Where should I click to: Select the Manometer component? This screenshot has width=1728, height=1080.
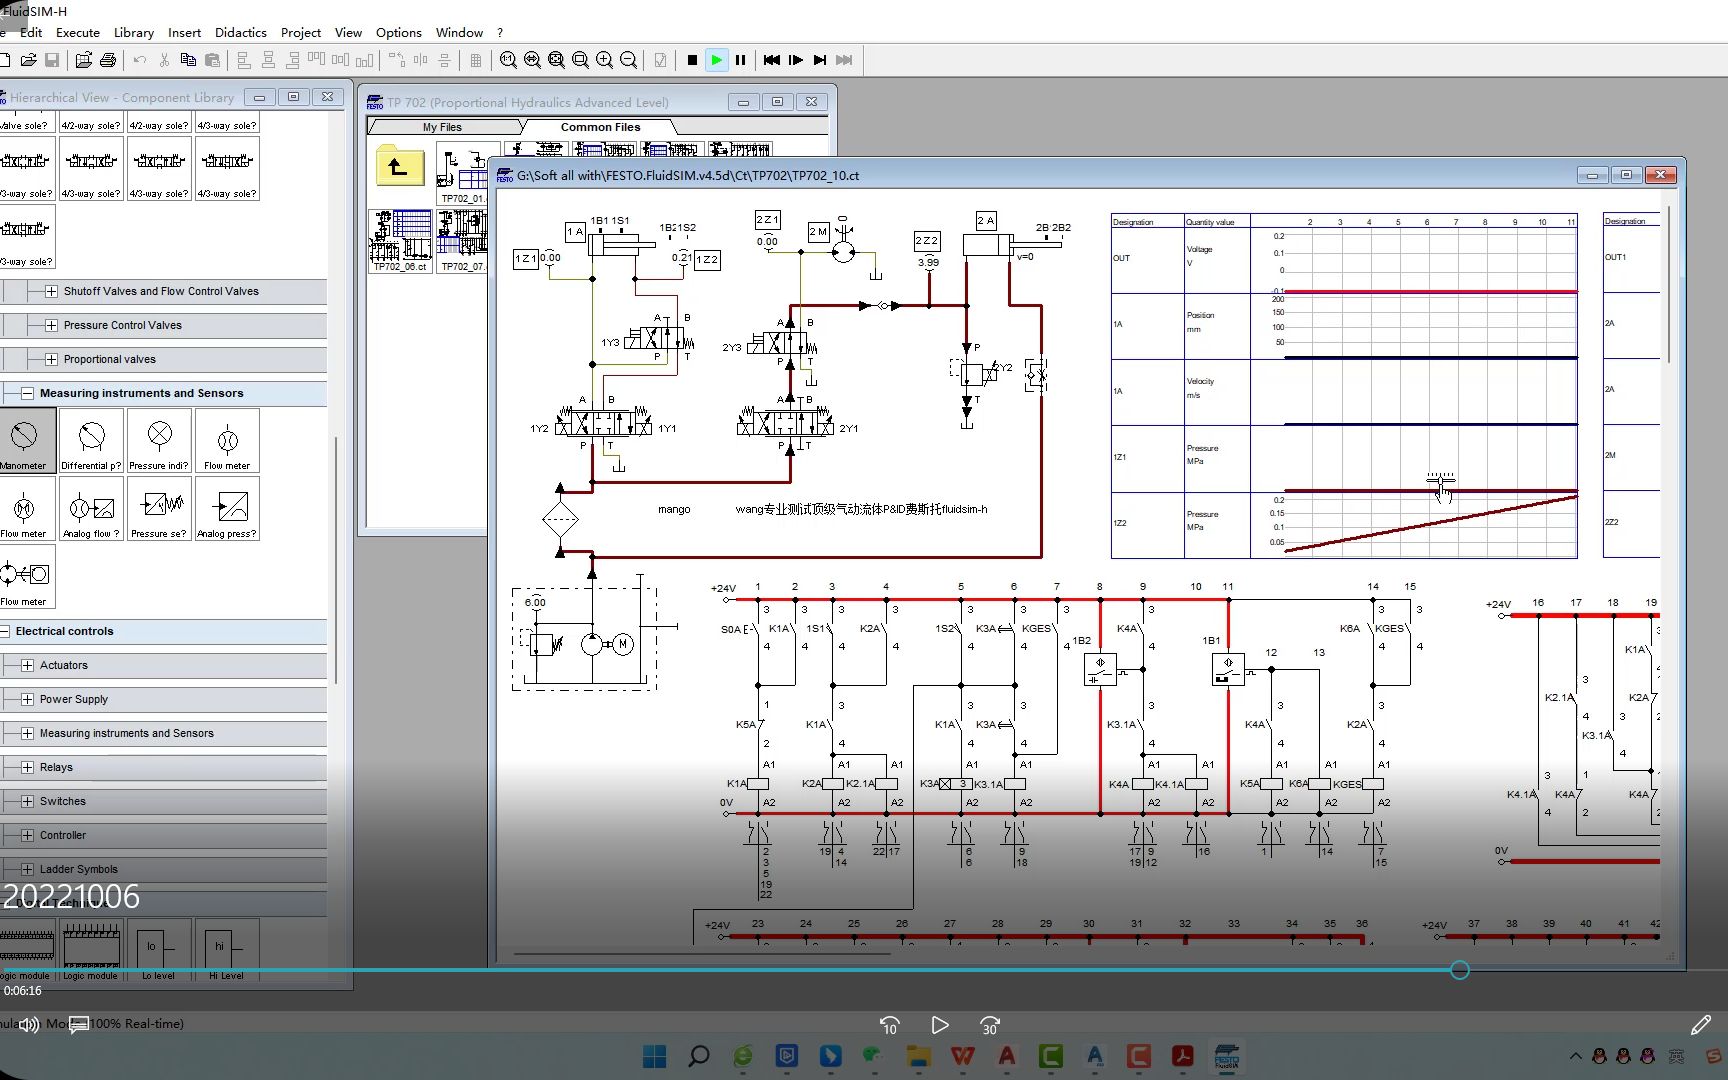(25, 440)
